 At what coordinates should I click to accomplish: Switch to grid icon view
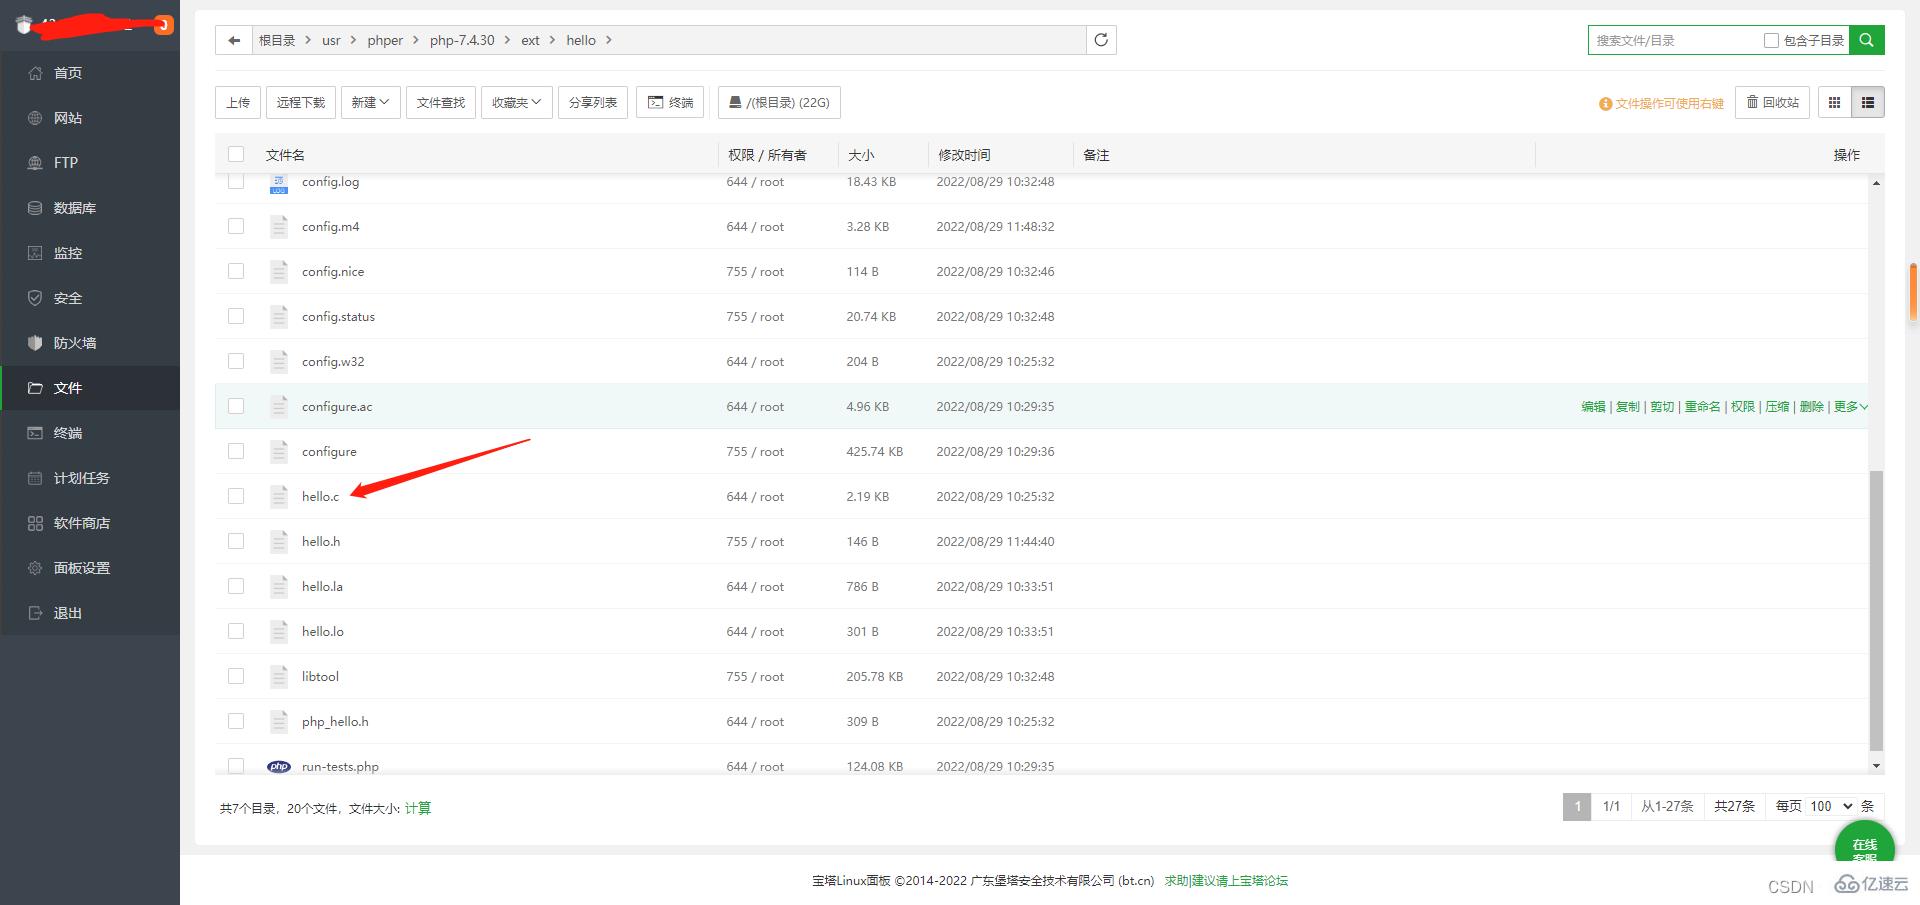coord(1834,102)
